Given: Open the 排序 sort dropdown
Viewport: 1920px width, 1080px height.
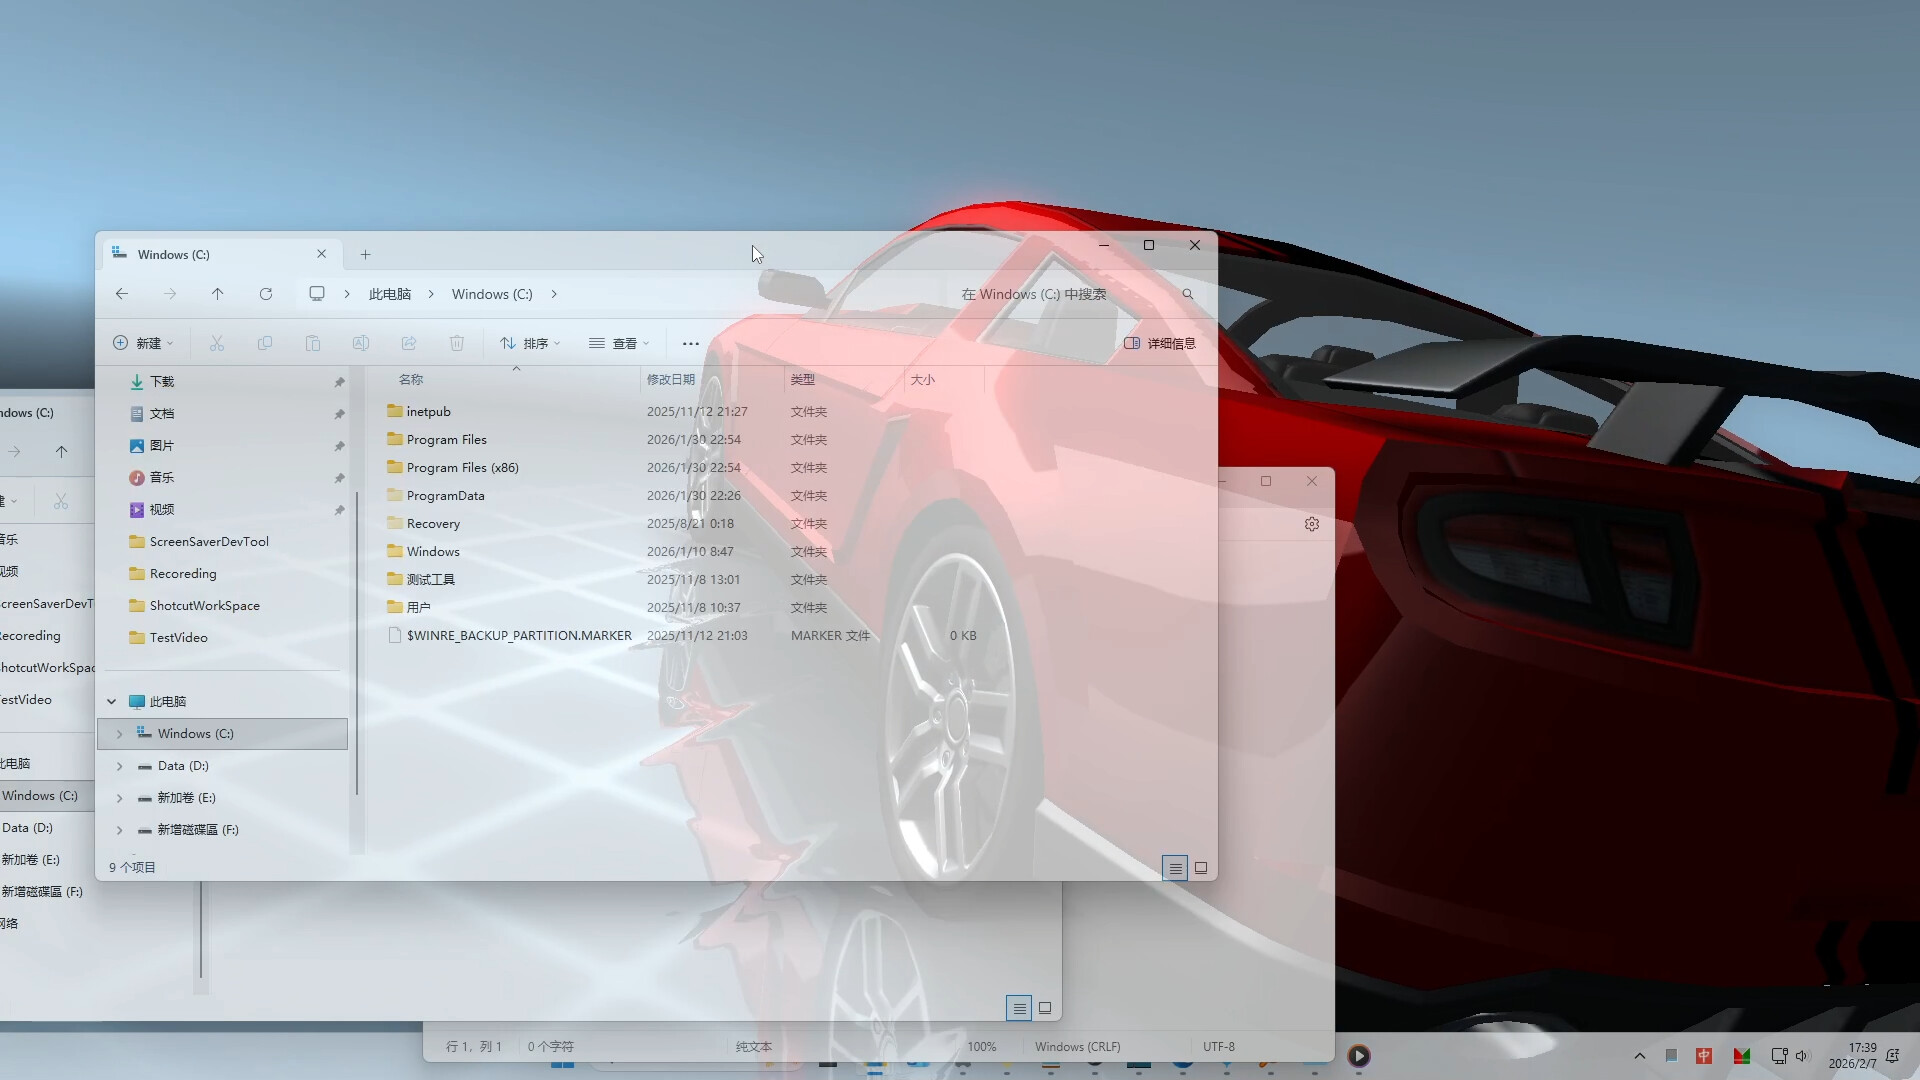Looking at the screenshot, I should pos(529,343).
